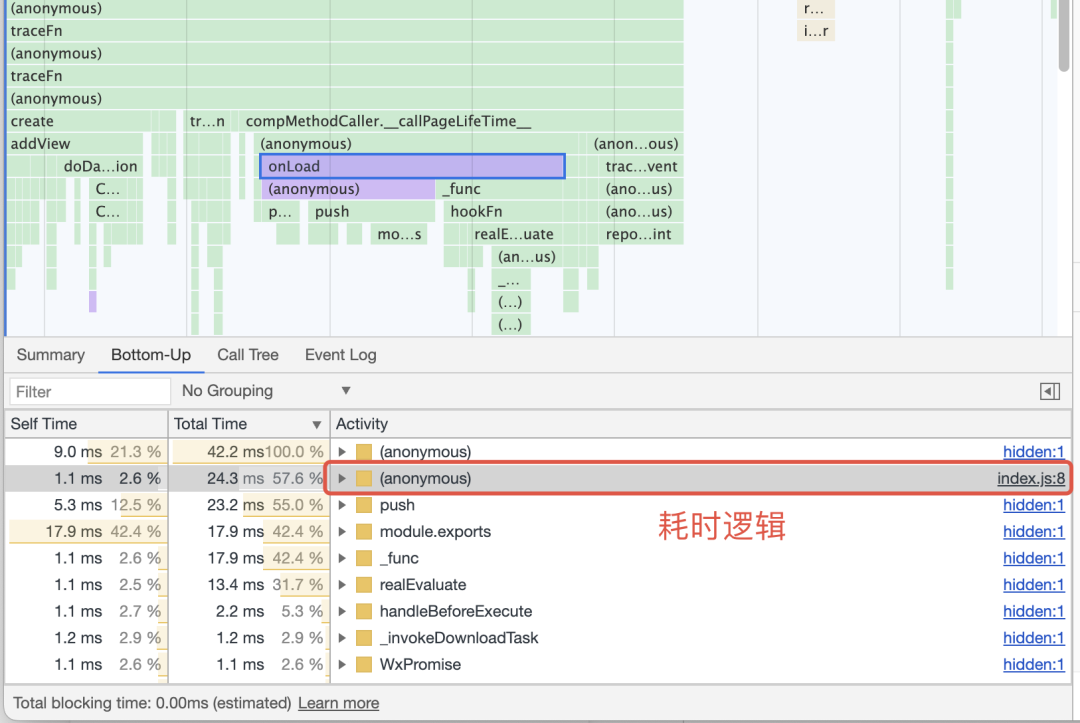Select the addView block in flame chart
Image resolution: width=1080 pixels, height=723 pixels.
click(74, 144)
